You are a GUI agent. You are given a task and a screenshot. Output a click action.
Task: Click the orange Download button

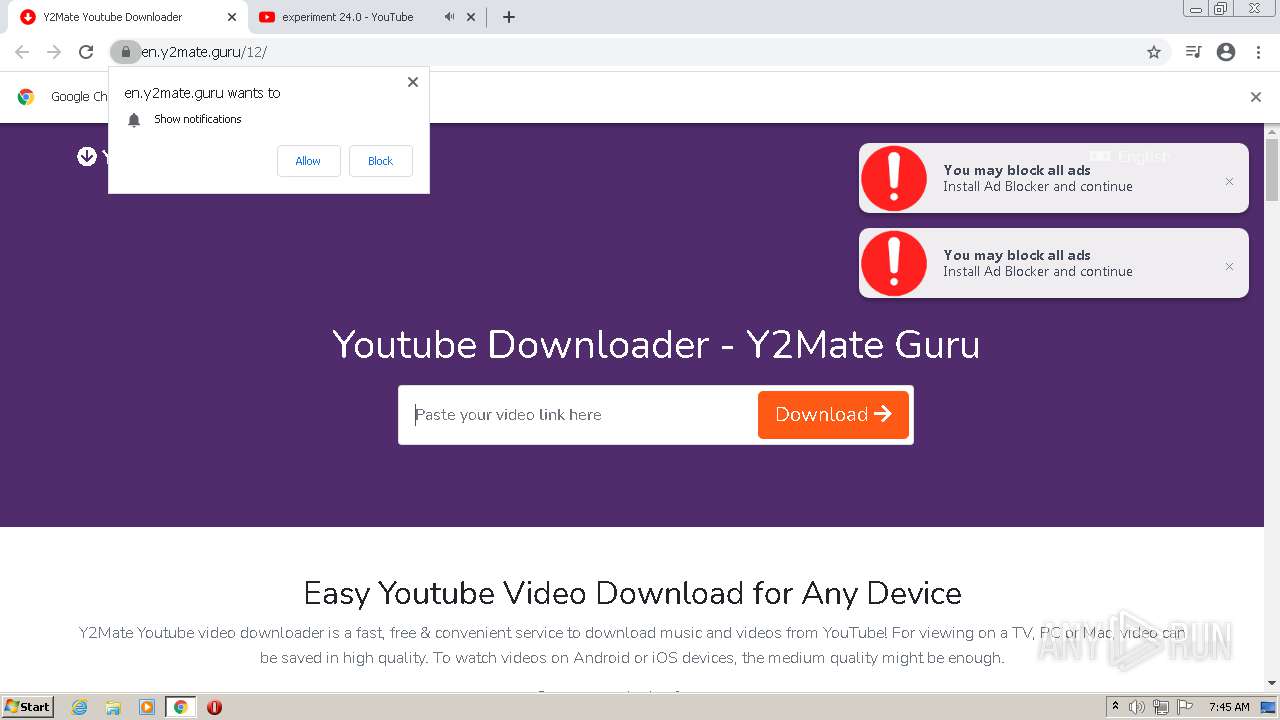tap(833, 414)
